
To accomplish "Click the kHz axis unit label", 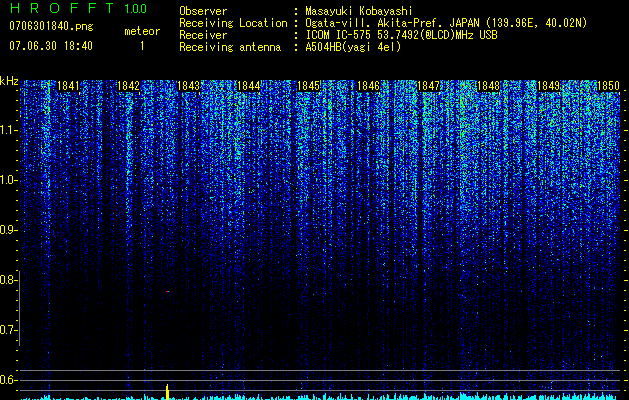I will pos(9,81).
